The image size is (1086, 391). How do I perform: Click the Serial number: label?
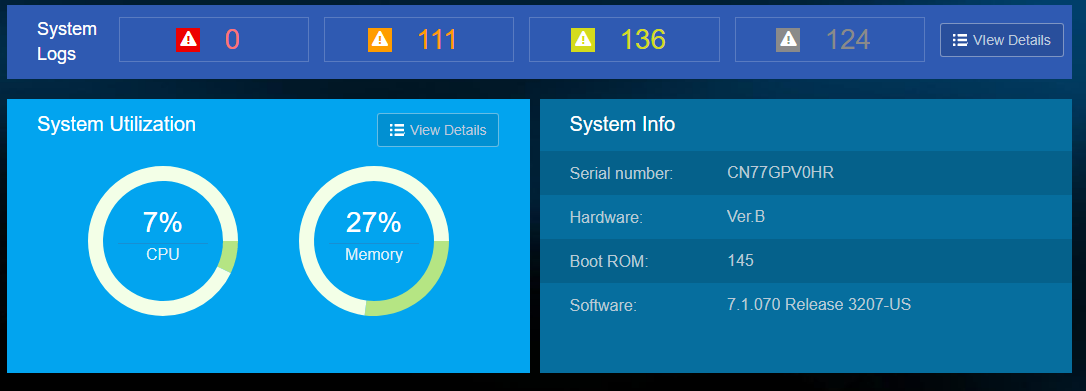[x=621, y=174]
